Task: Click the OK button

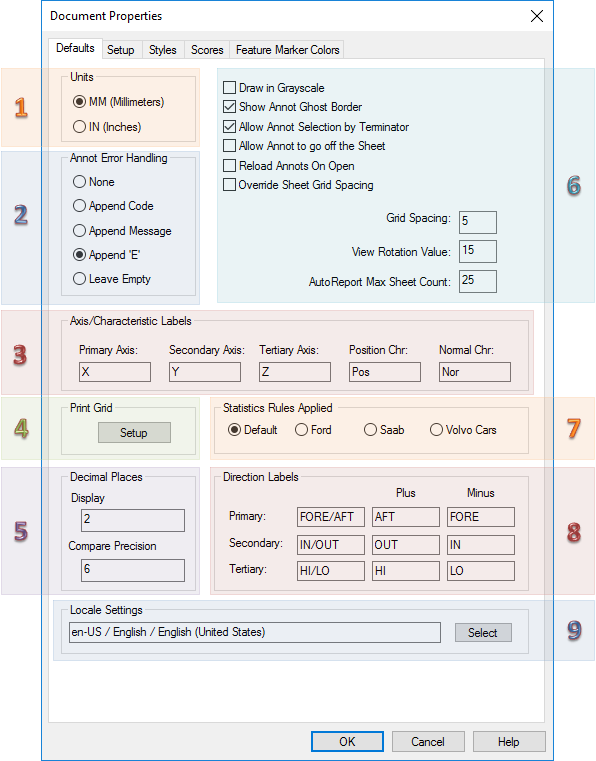Action: (x=347, y=742)
